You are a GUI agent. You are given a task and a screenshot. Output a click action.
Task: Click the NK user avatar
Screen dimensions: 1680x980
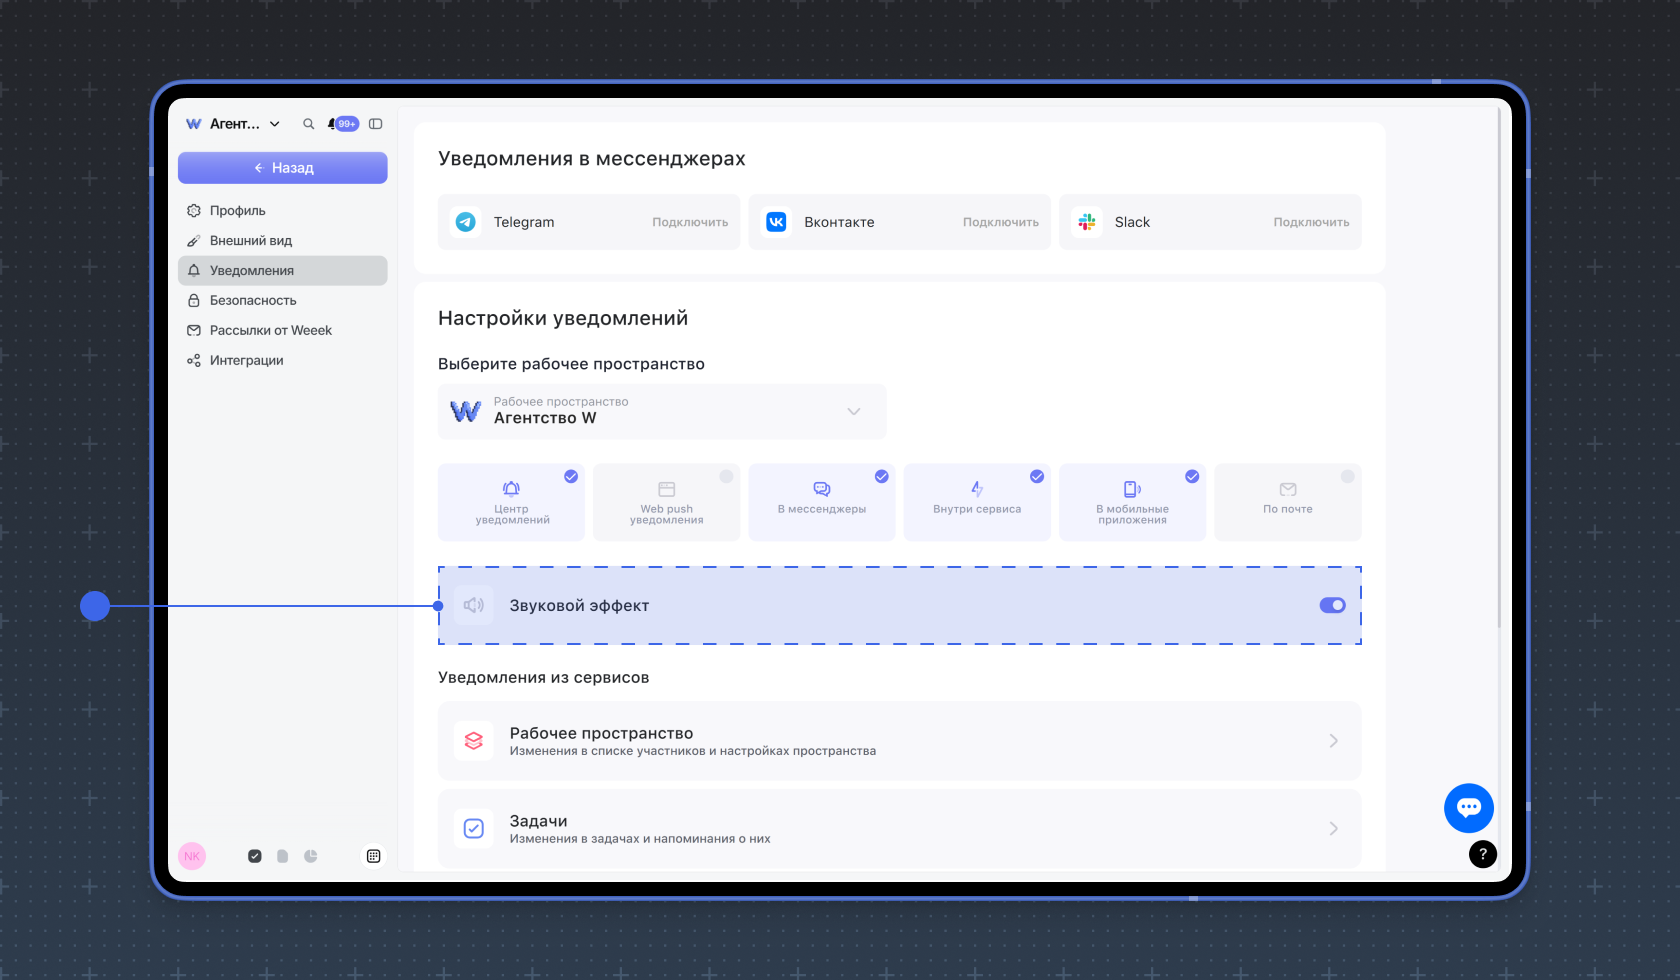[x=192, y=856]
